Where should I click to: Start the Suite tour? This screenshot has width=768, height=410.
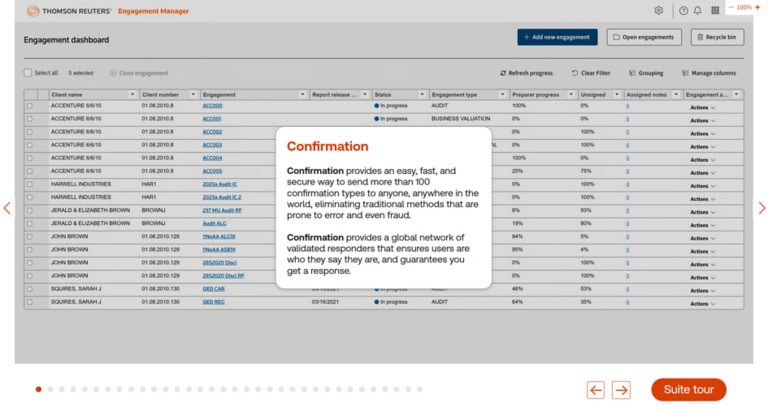[689, 390]
